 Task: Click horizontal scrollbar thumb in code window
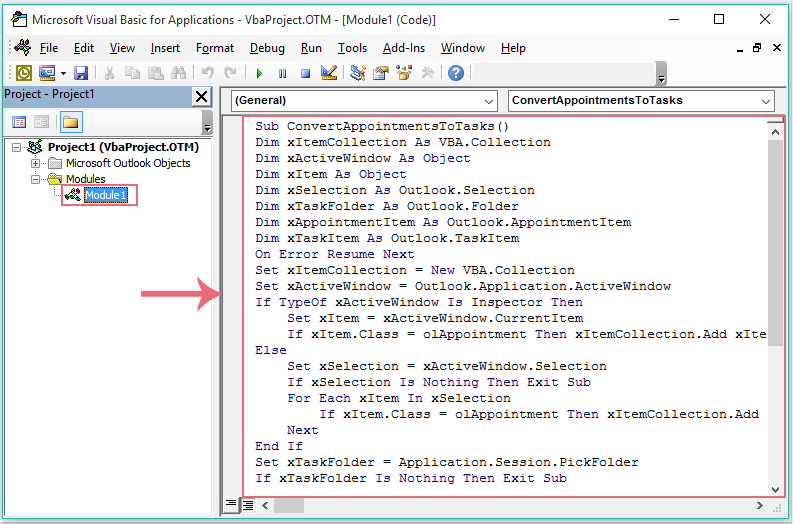(289, 505)
